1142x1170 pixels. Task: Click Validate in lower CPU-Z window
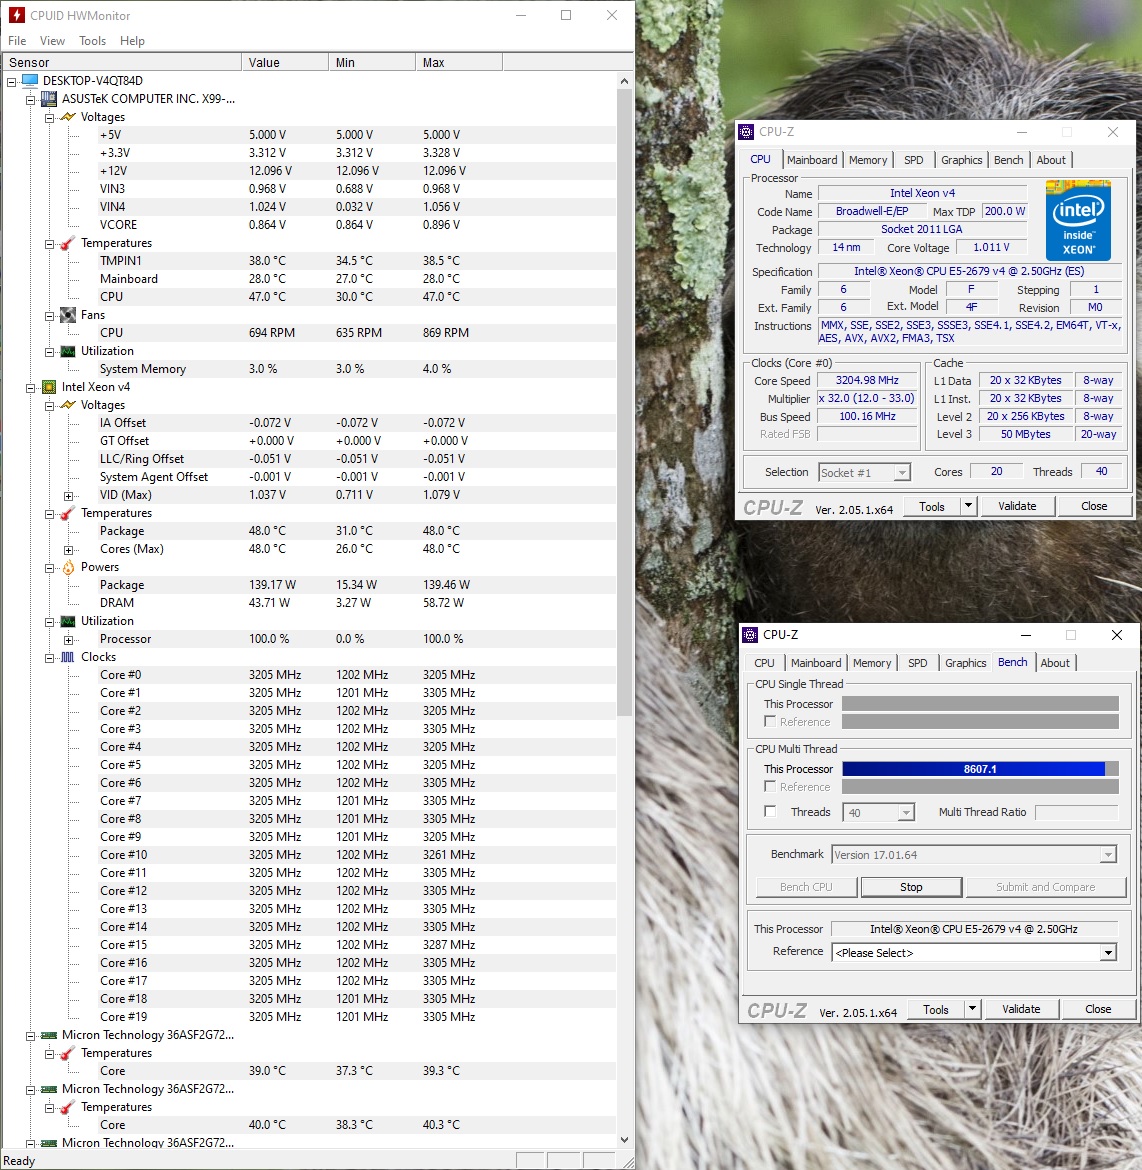point(1020,1009)
